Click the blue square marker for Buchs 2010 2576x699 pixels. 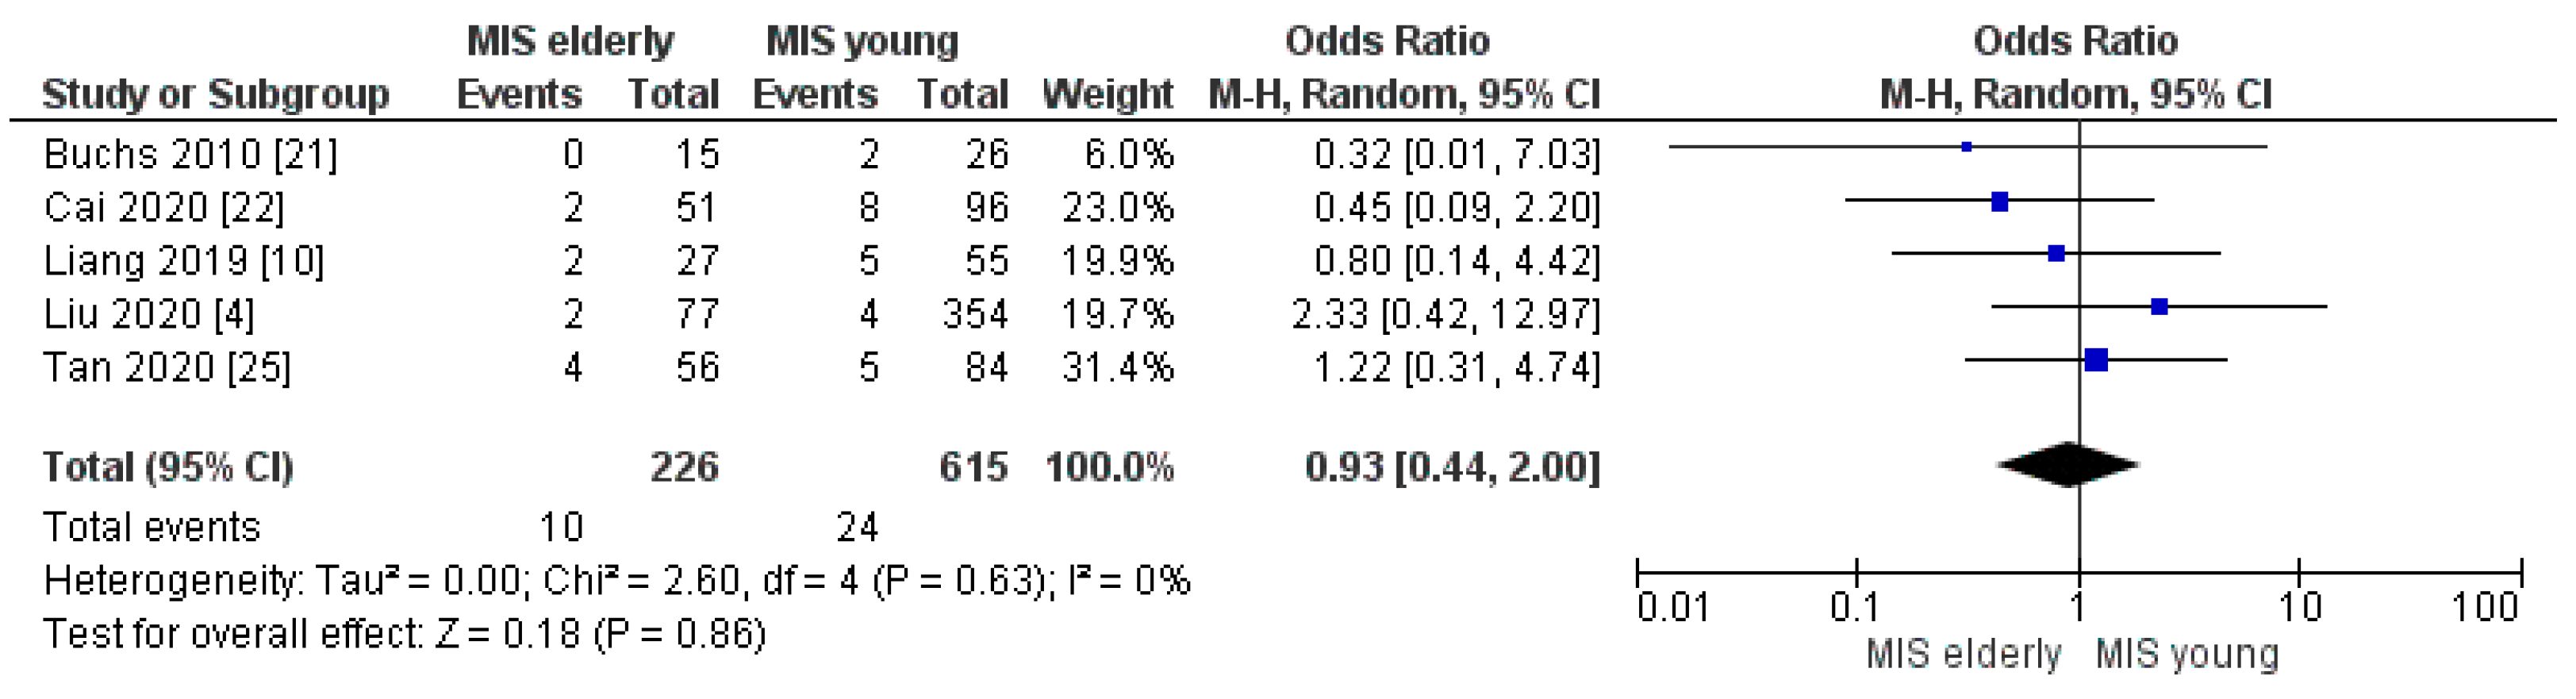click(x=1966, y=147)
